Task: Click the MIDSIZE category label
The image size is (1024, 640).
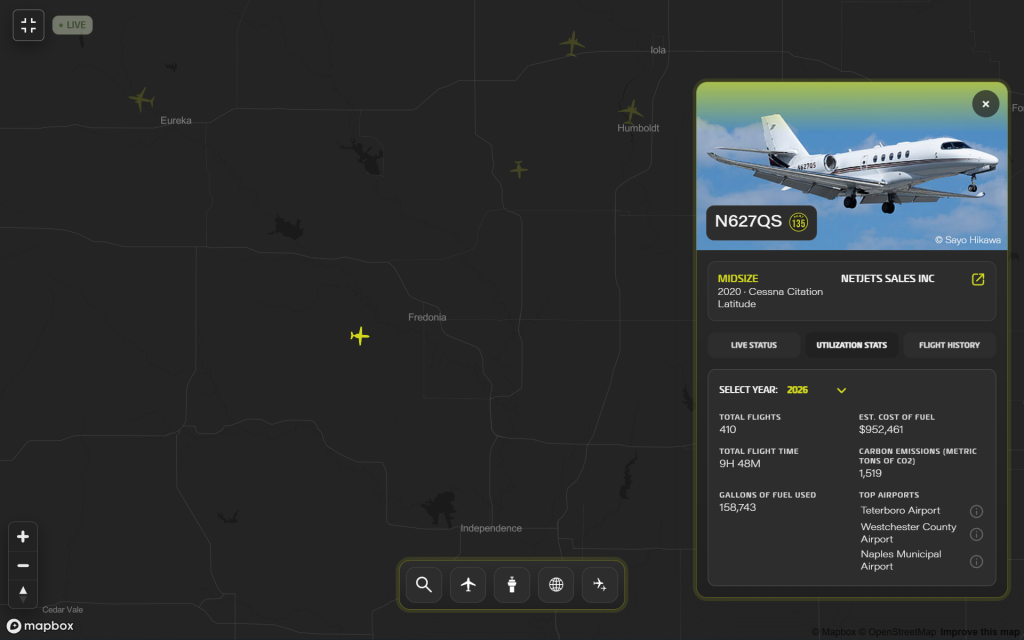Action: point(737,279)
